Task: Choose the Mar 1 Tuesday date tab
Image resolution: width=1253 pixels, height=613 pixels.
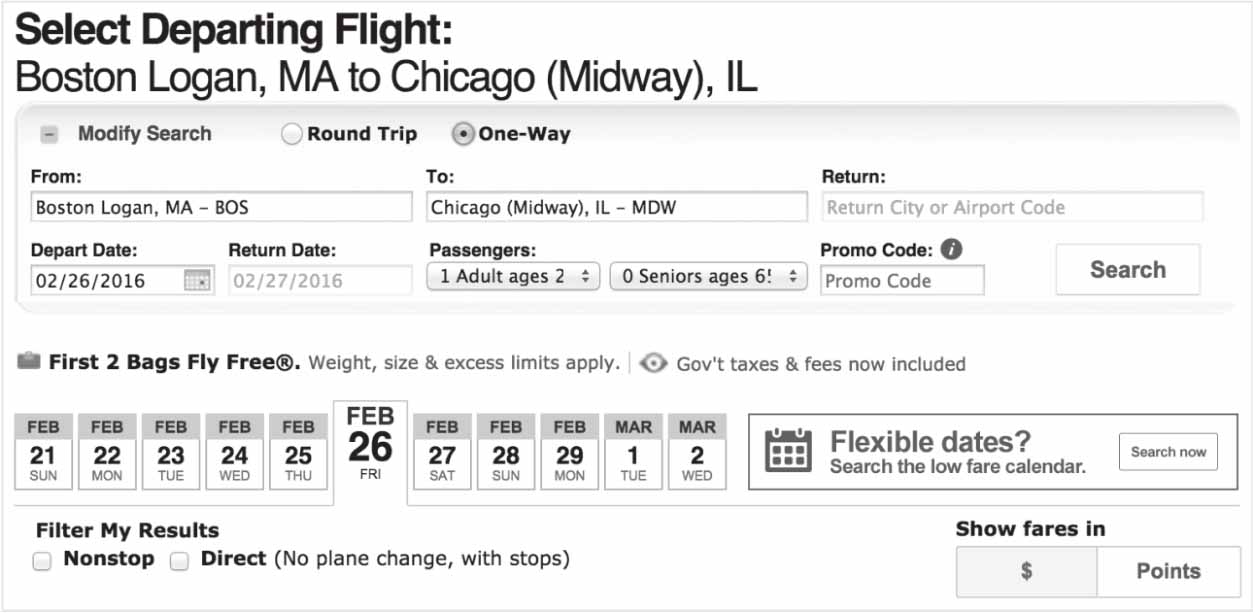Action: (x=633, y=451)
